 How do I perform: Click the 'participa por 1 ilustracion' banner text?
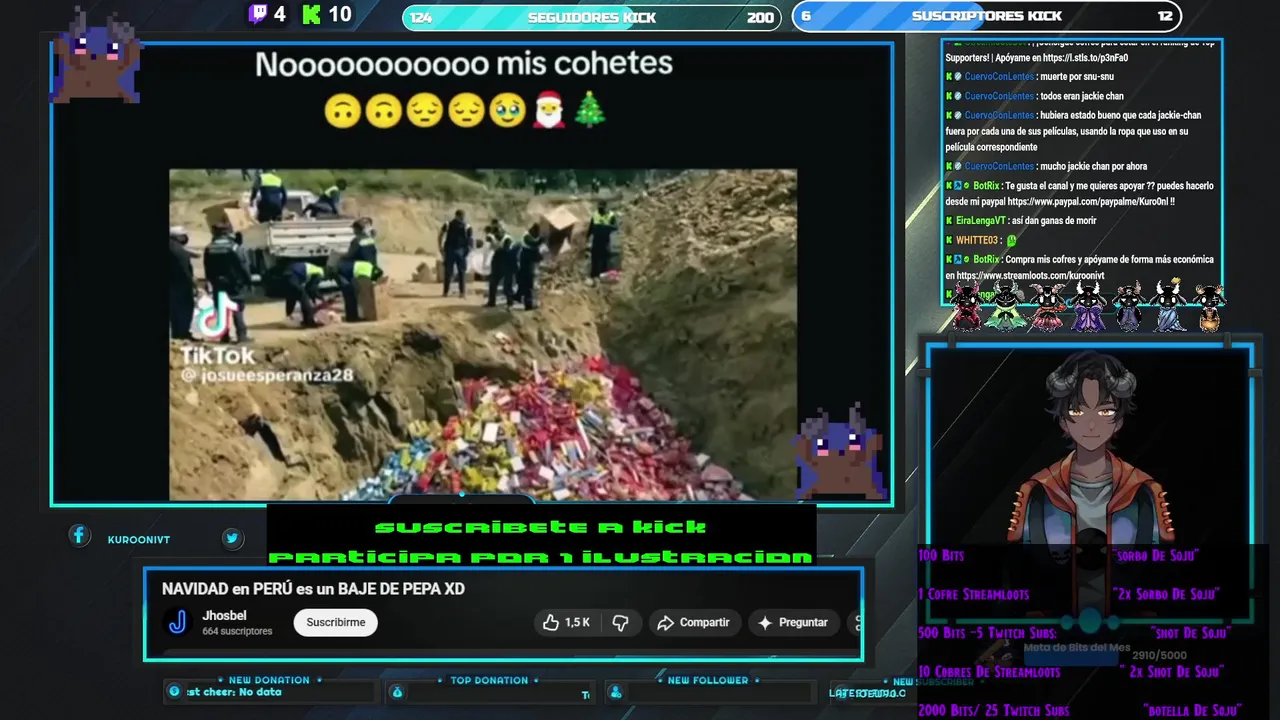point(541,556)
